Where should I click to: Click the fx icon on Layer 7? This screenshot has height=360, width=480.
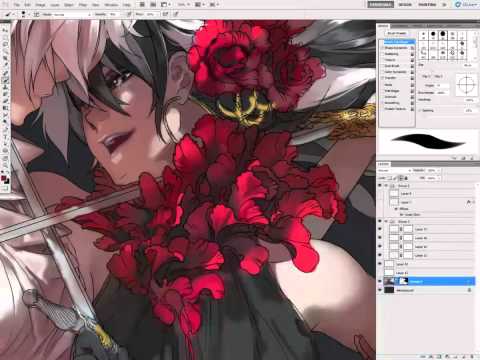[468, 202]
